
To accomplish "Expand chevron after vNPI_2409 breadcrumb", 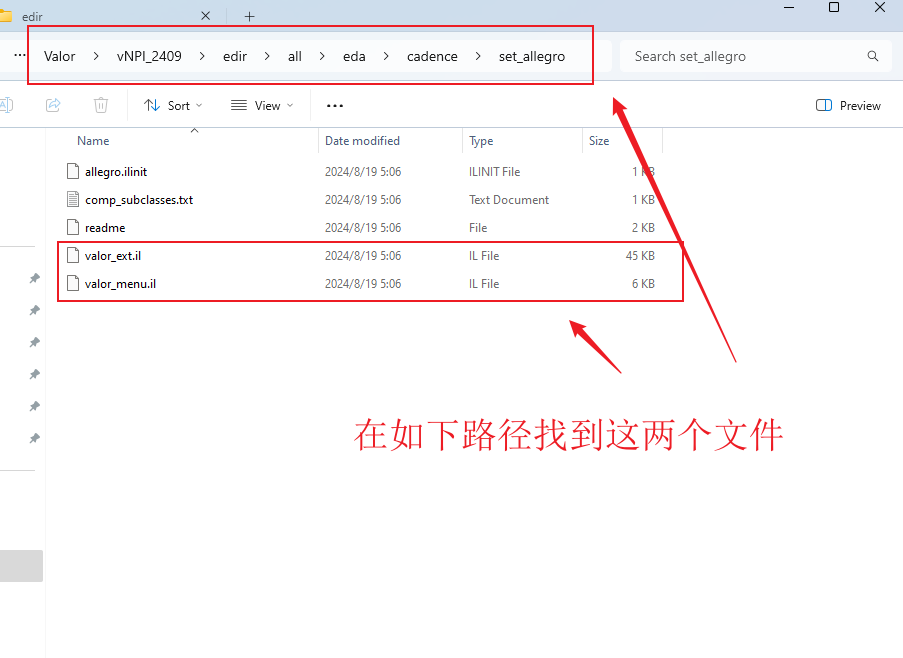I will tap(202, 56).
